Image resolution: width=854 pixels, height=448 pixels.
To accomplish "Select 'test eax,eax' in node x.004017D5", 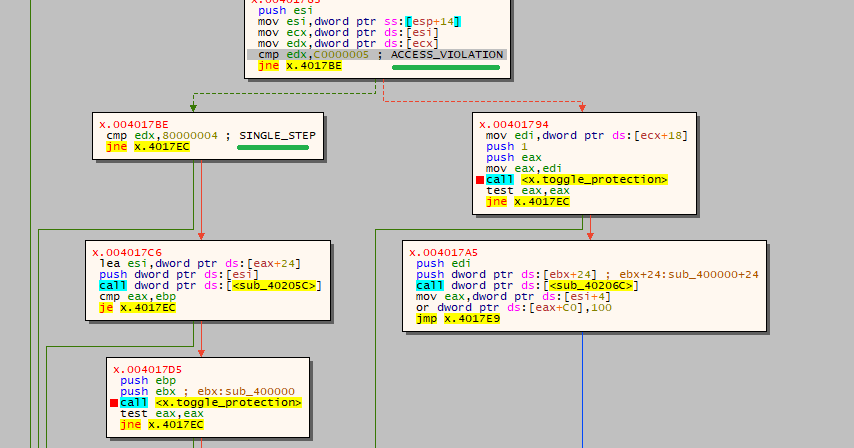I will click(x=162, y=414).
